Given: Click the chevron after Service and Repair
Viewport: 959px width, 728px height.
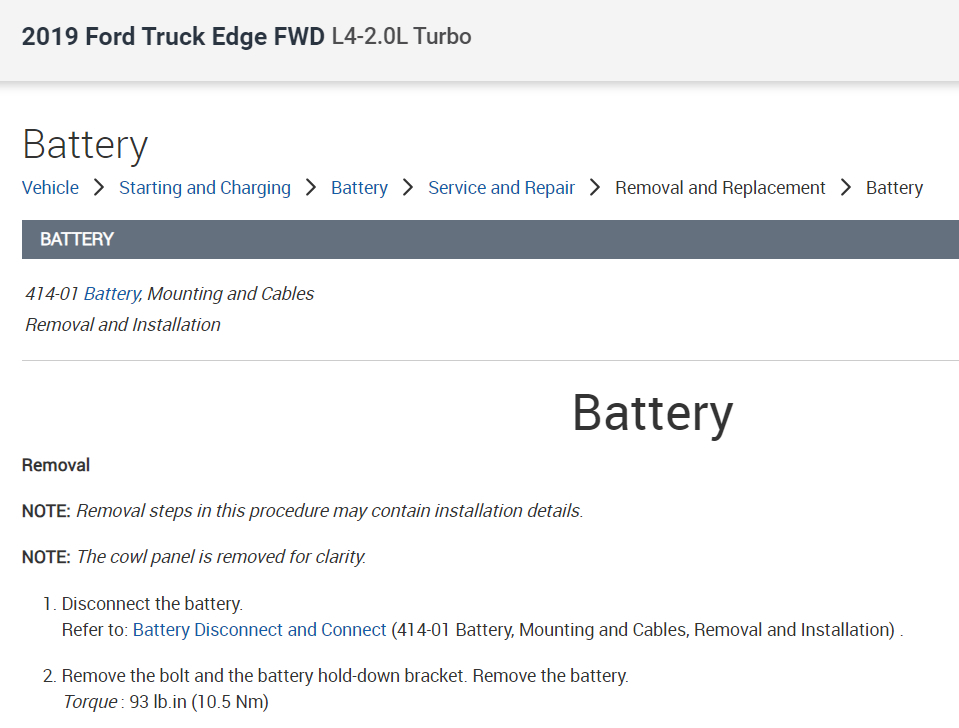Looking at the screenshot, I should [595, 188].
